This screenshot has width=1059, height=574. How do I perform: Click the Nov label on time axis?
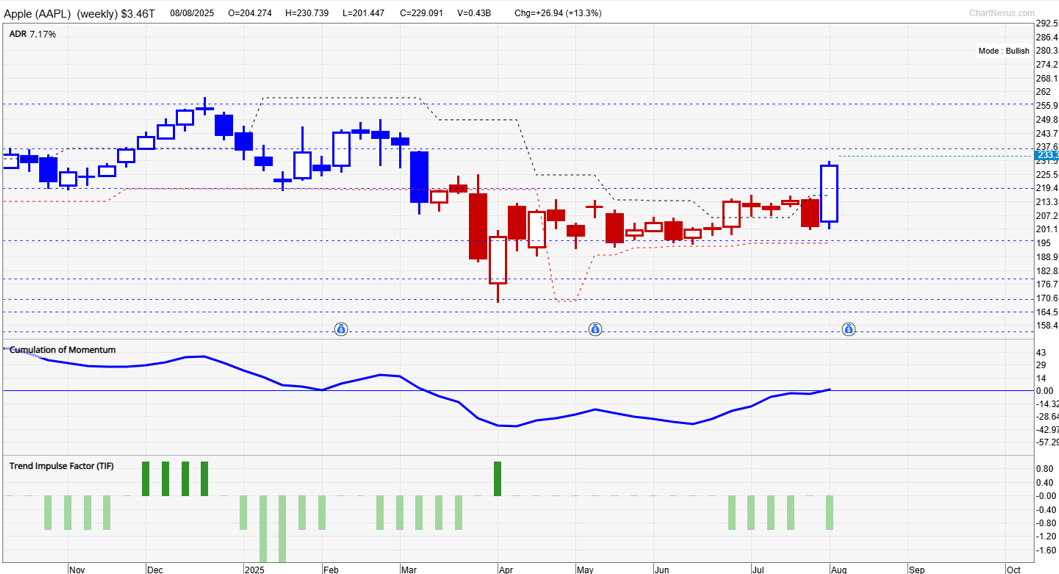pyautogui.click(x=77, y=569)
